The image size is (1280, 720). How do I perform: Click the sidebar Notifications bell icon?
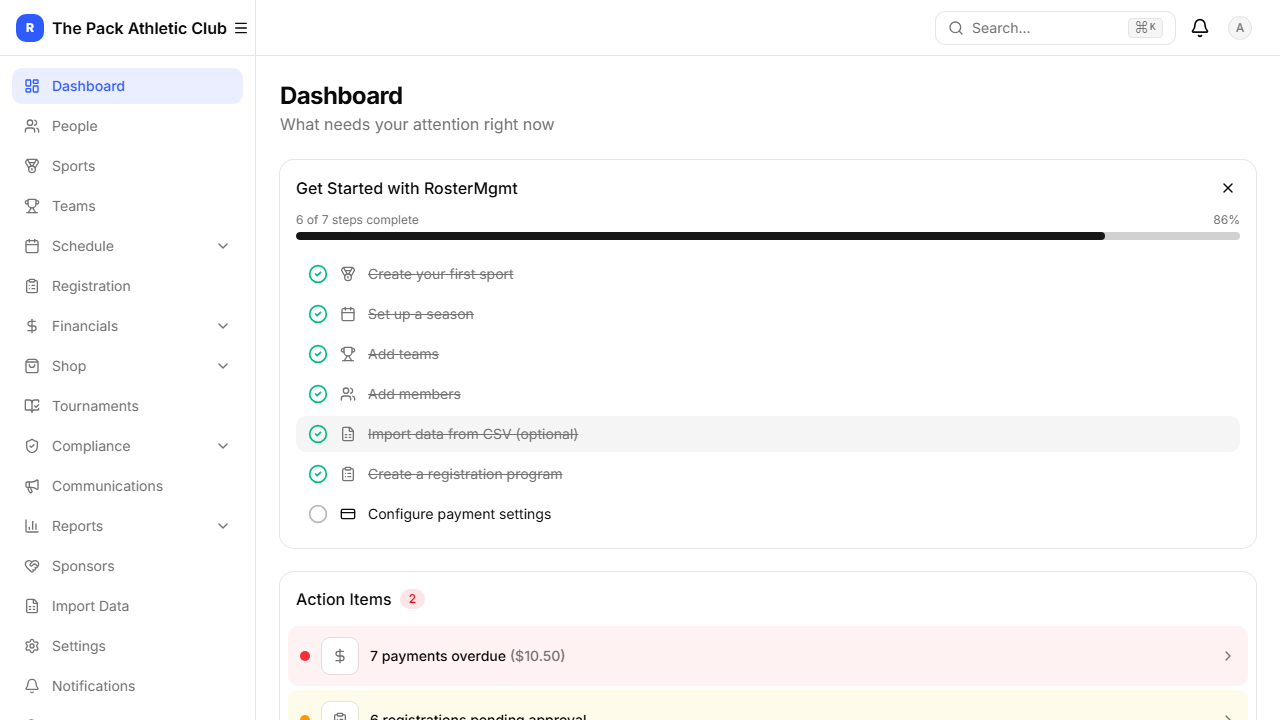pyautogui.click(x=32, y=686)
